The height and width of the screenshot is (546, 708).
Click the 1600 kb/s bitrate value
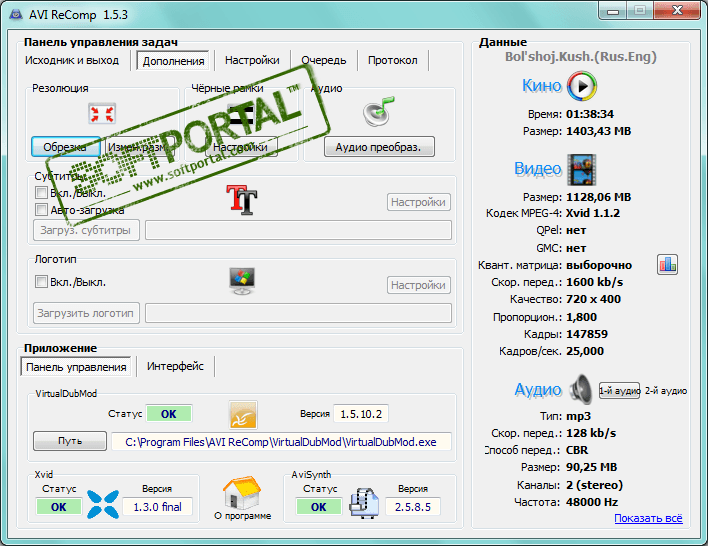tap(595, 282)
